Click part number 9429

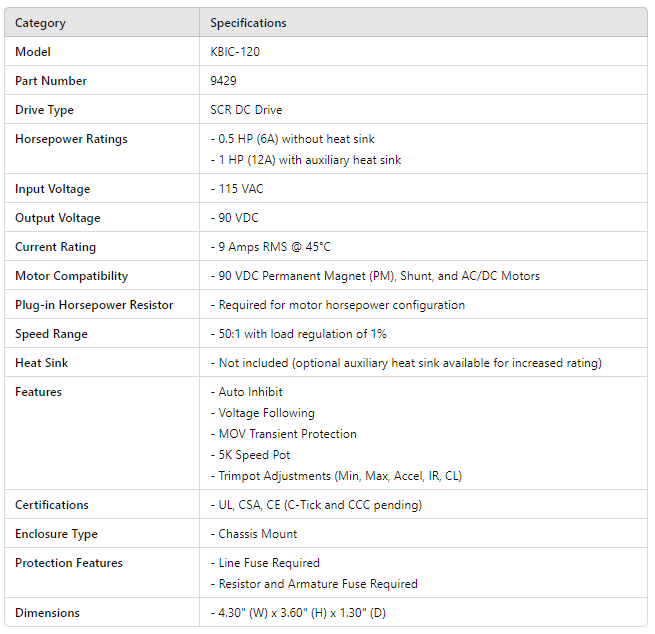click(223, 80)
